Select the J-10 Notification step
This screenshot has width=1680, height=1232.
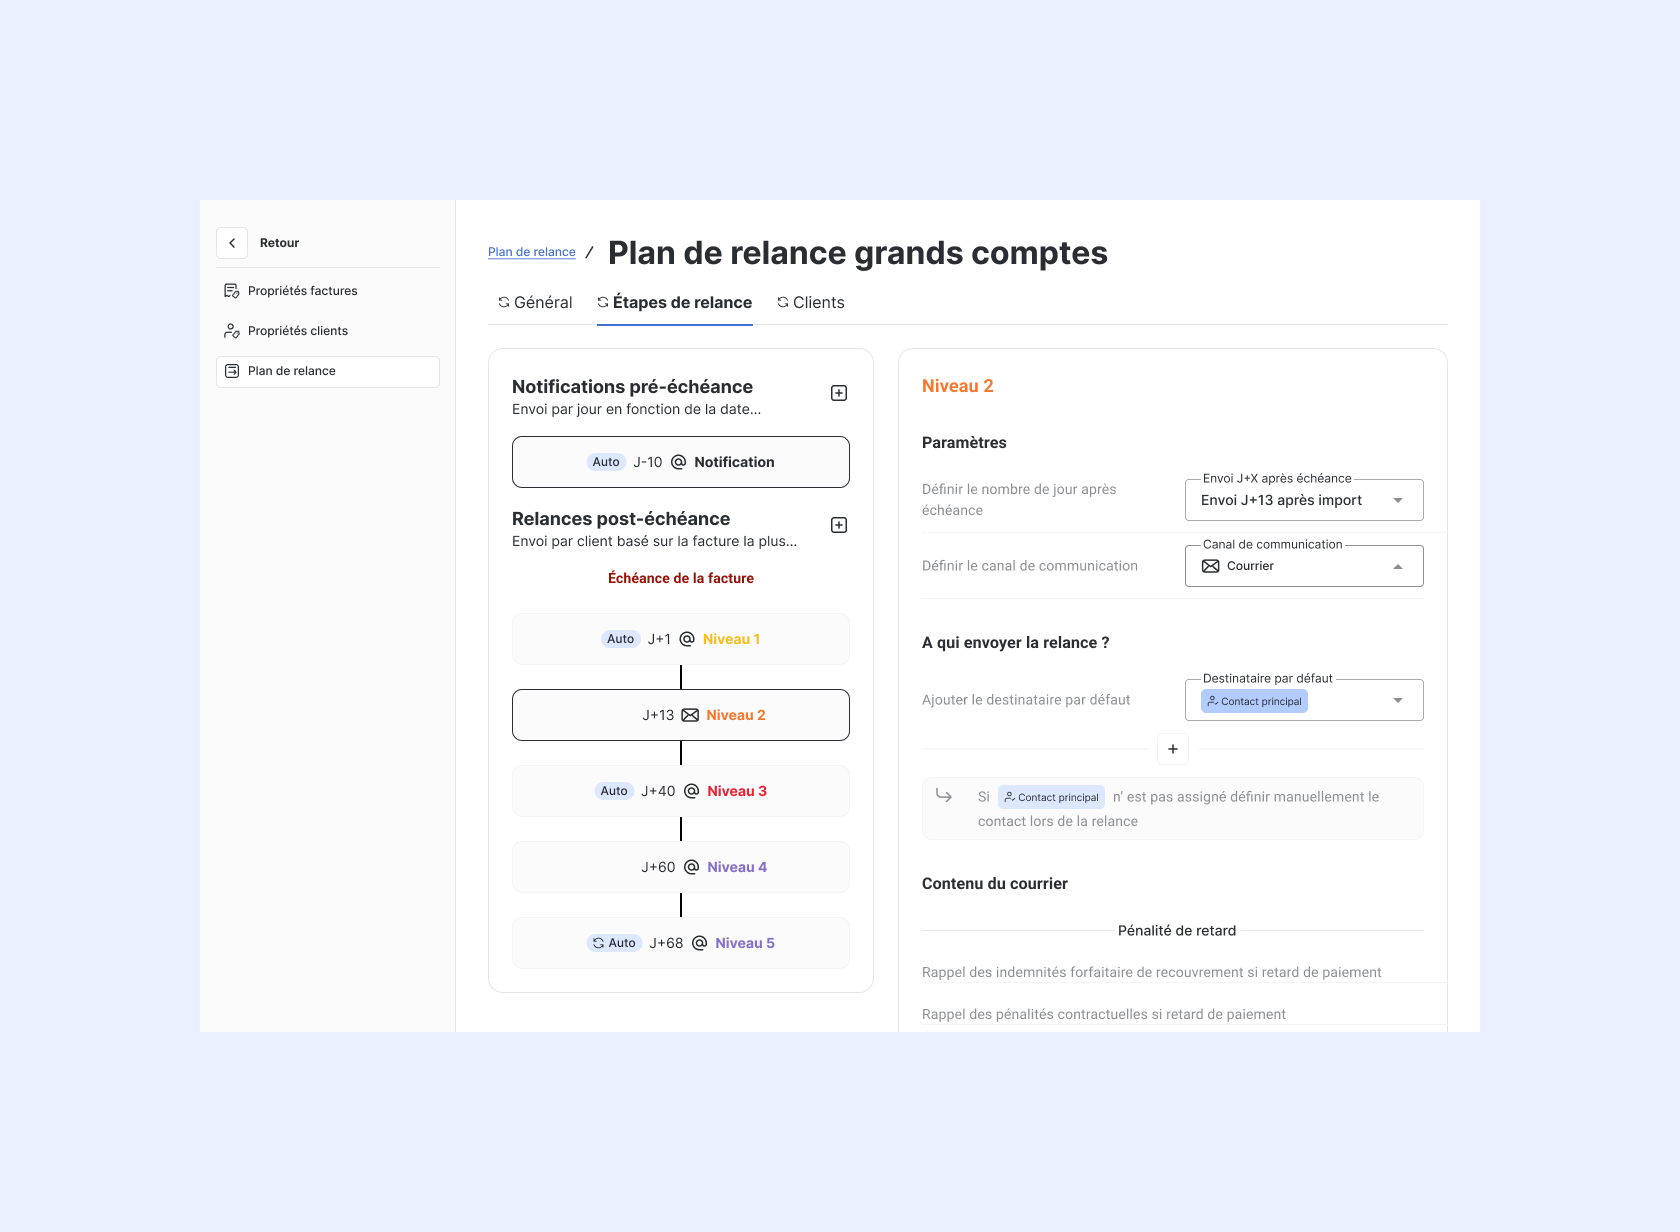coord(681,462)
